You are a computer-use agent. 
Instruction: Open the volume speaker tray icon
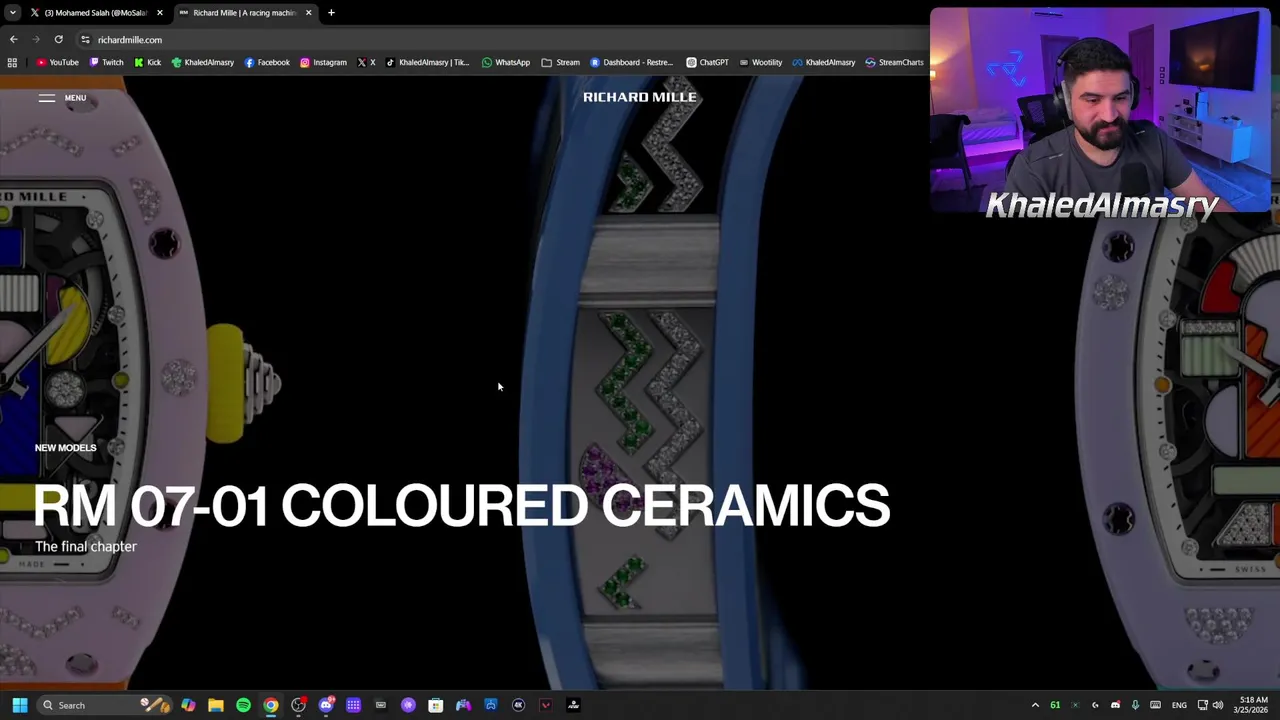click(1218, 705)
